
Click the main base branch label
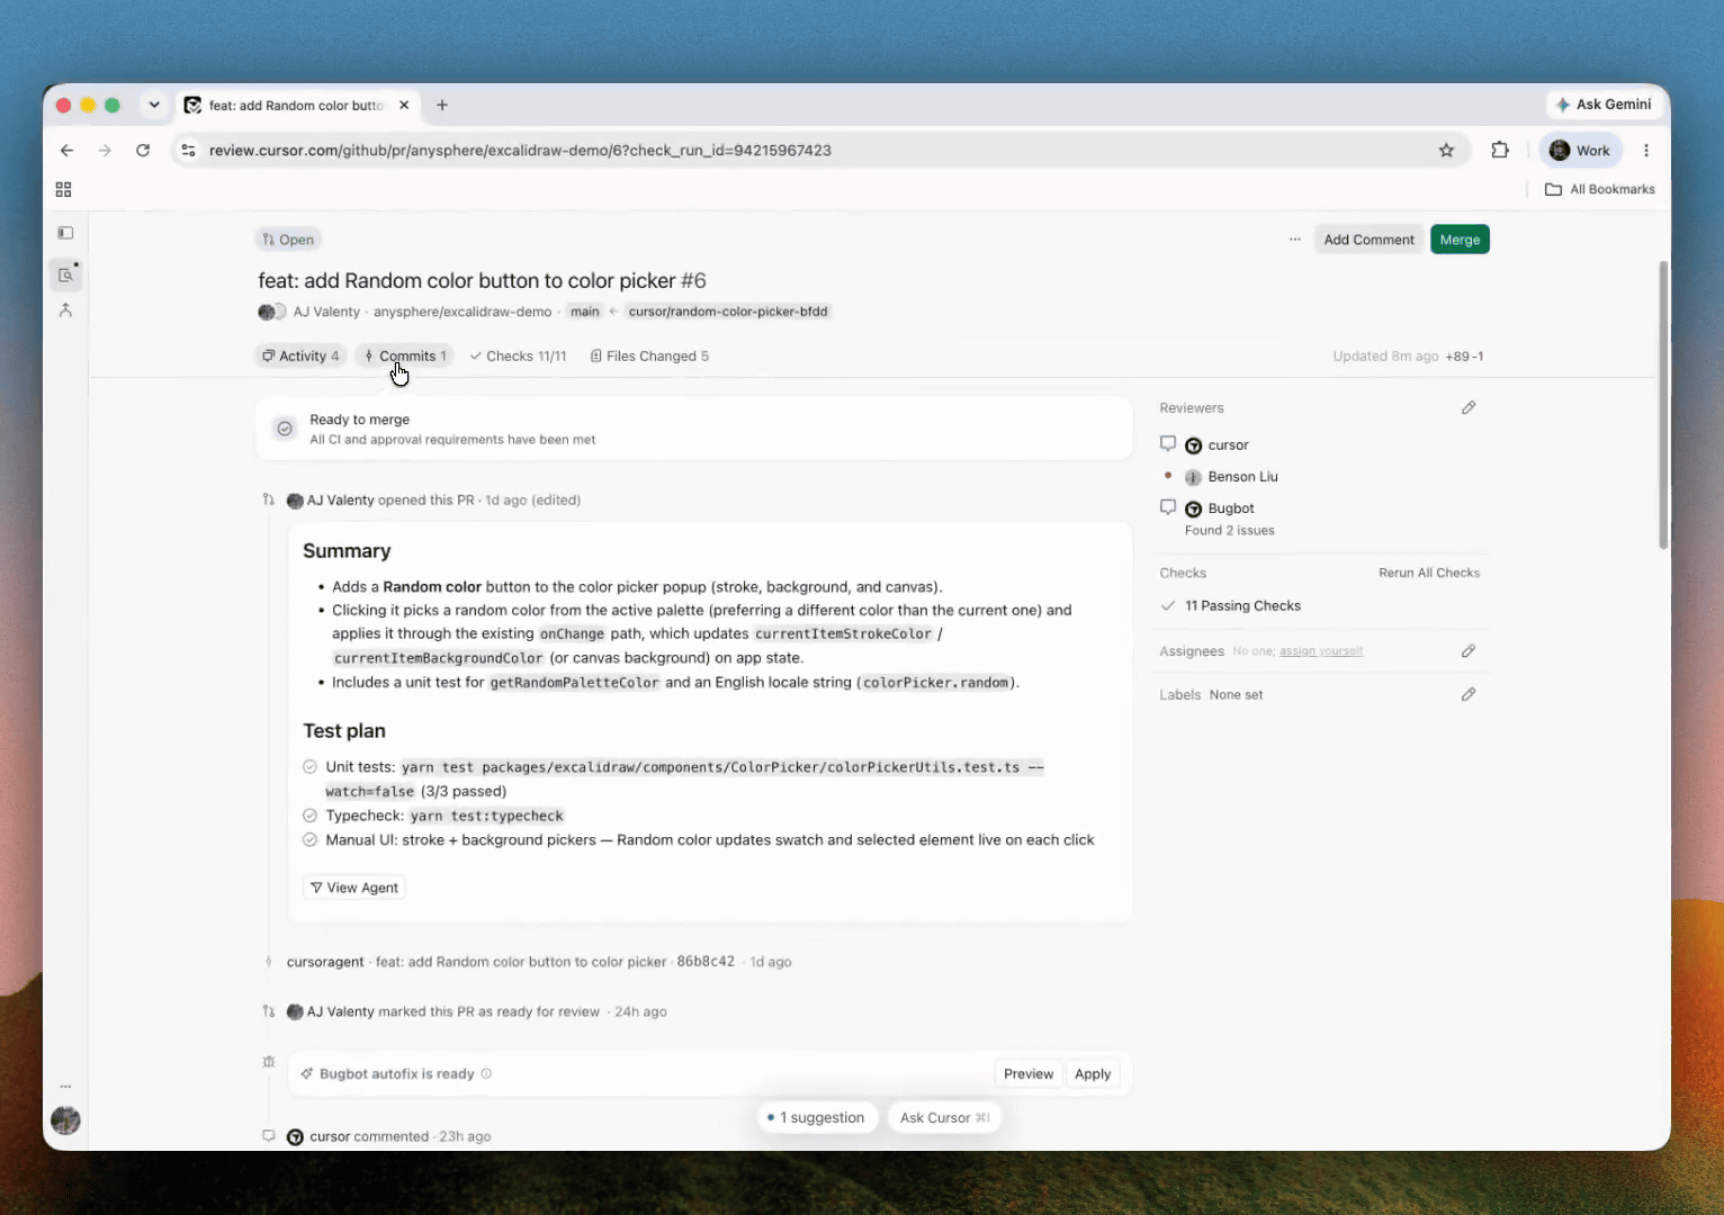(584, 311)
